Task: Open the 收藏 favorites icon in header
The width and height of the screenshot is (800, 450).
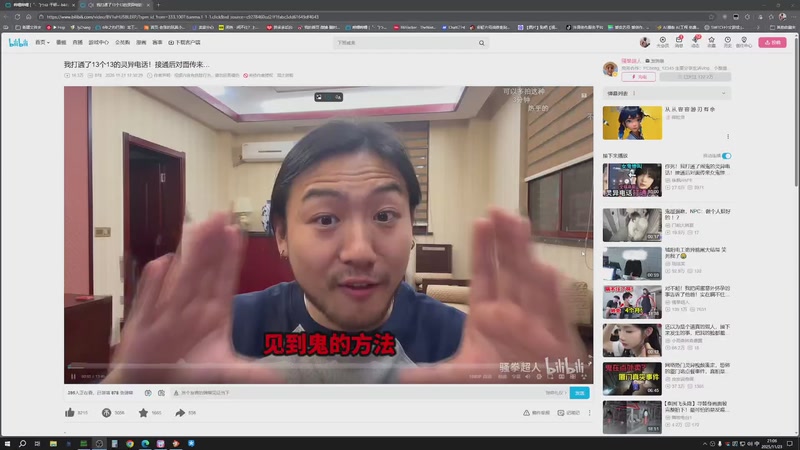Action: pyautogui.click(x=711, y=42)
